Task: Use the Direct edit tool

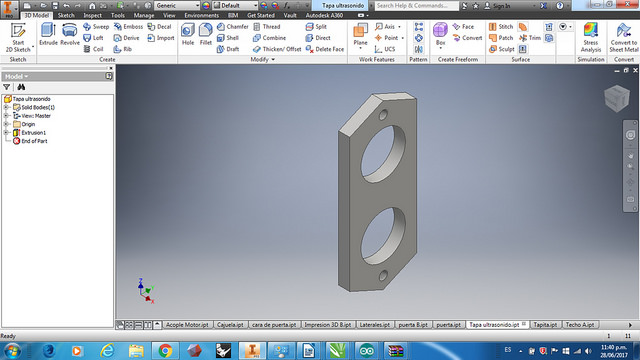Action: 318,38
